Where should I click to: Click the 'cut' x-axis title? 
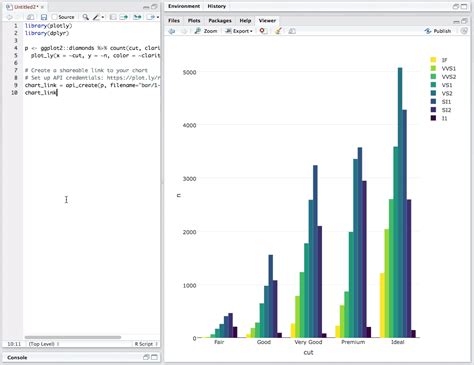[x=308, y=352]
